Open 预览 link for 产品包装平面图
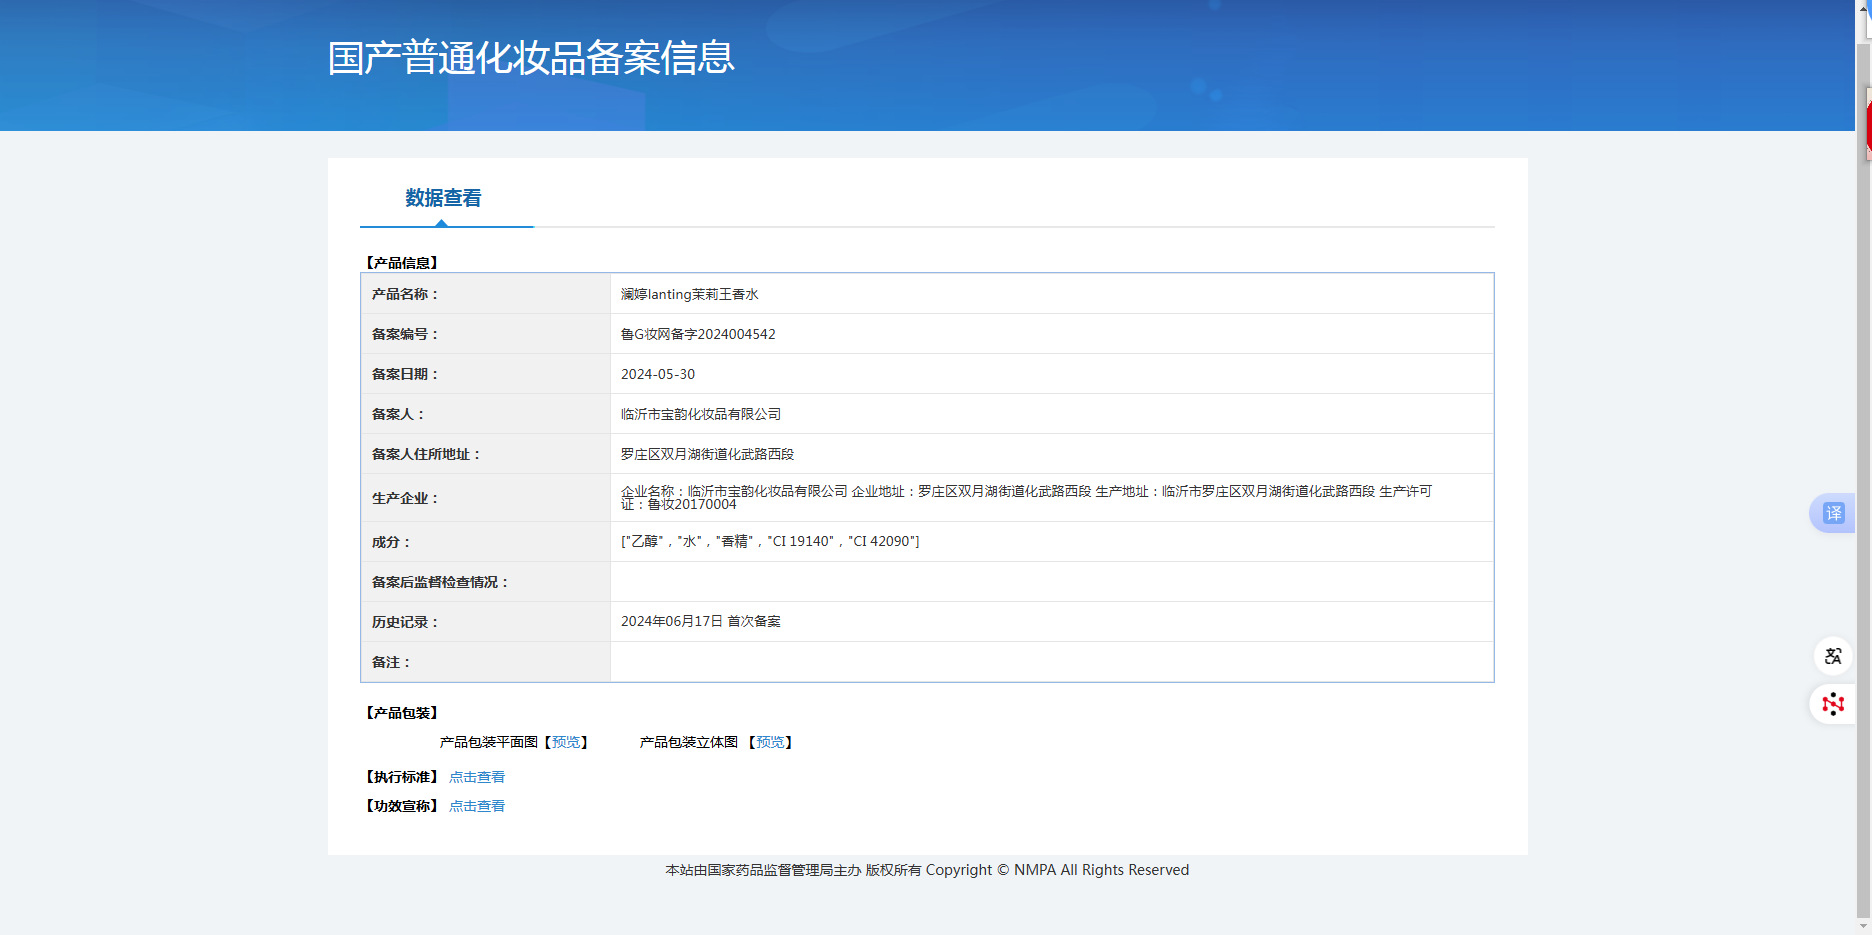1872x935 pixels. 566,742
